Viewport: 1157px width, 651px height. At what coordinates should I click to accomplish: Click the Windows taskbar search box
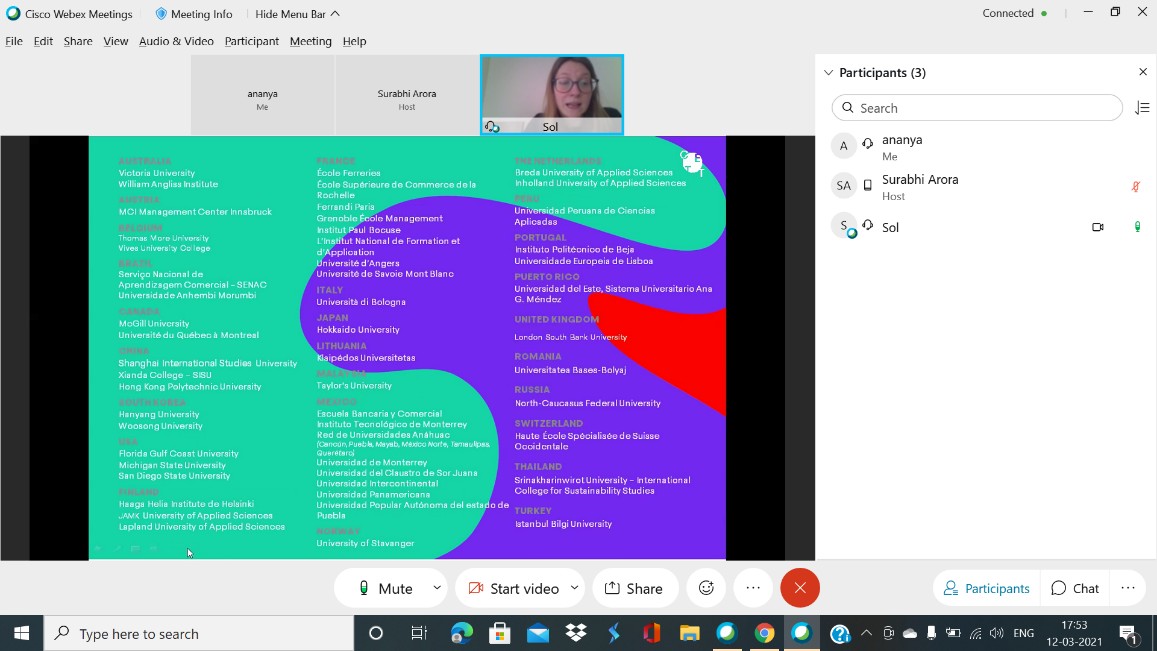(199, 633)
